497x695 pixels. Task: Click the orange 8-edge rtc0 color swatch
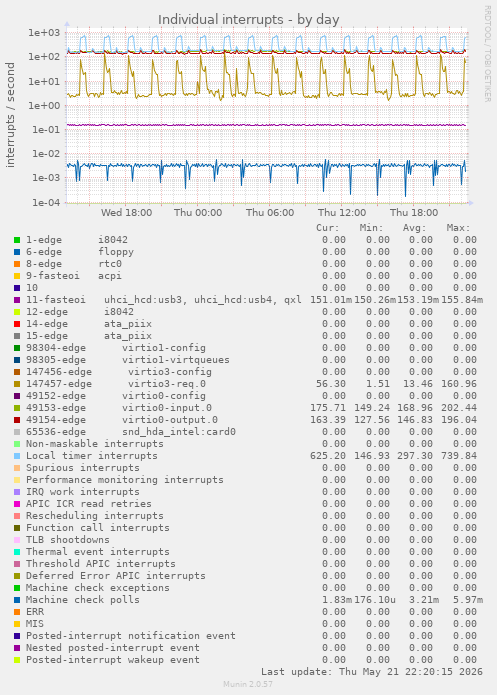(x=17, y=264)
